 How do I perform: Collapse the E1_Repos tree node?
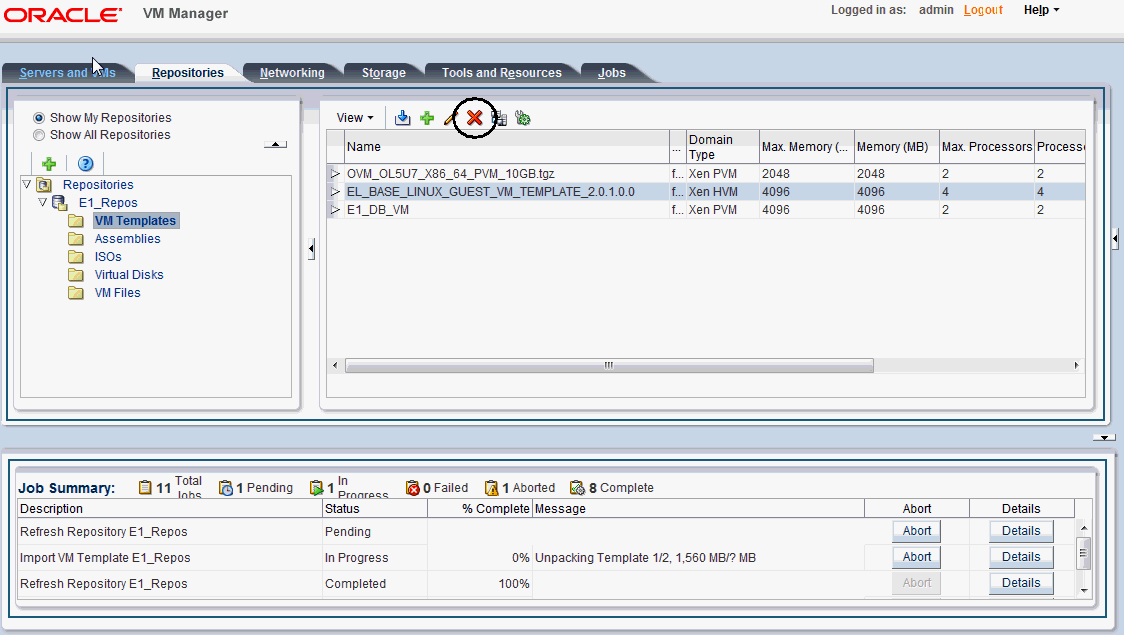pos(42,202)
